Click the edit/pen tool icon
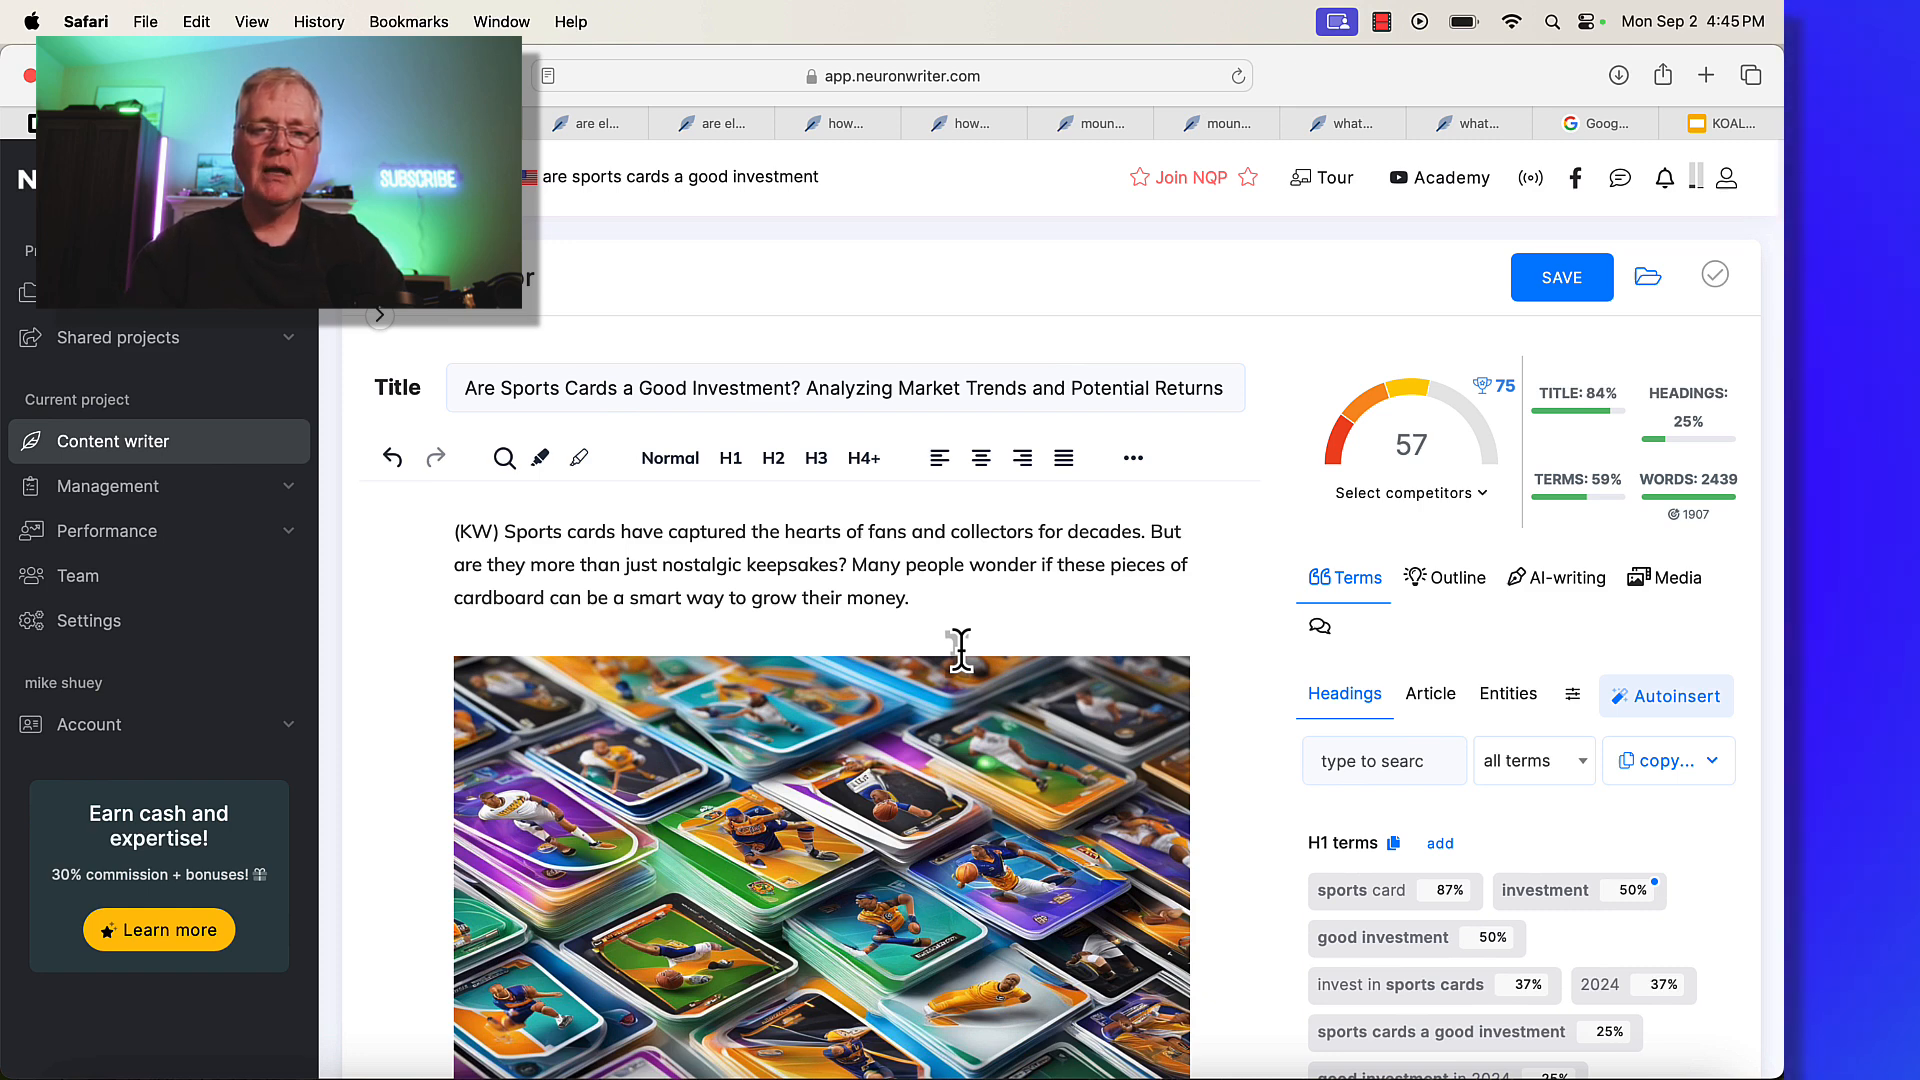 [579, 458]
